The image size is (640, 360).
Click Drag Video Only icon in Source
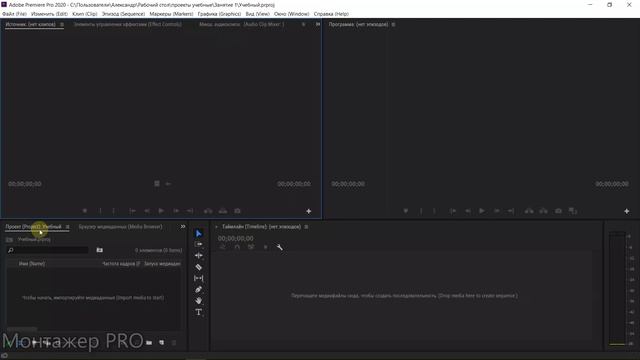coord(157,184)
